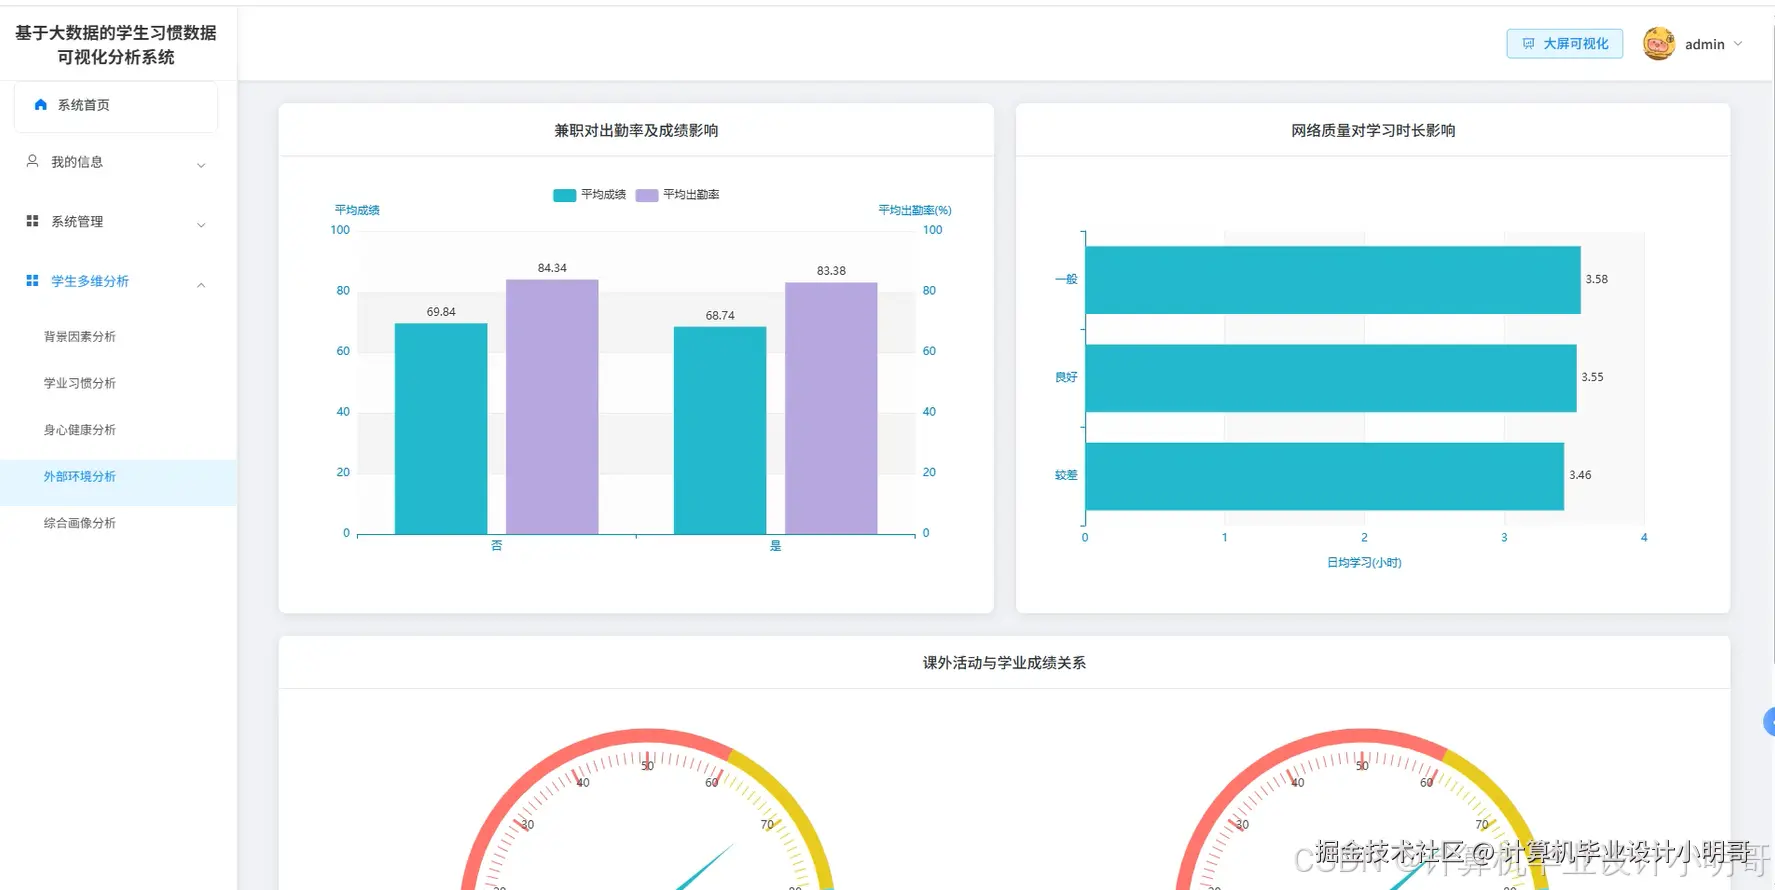Screen dimensions: 1775x890
Task: Toggle 平均成绩 legend swatch
Action: [x=564, y=195]
